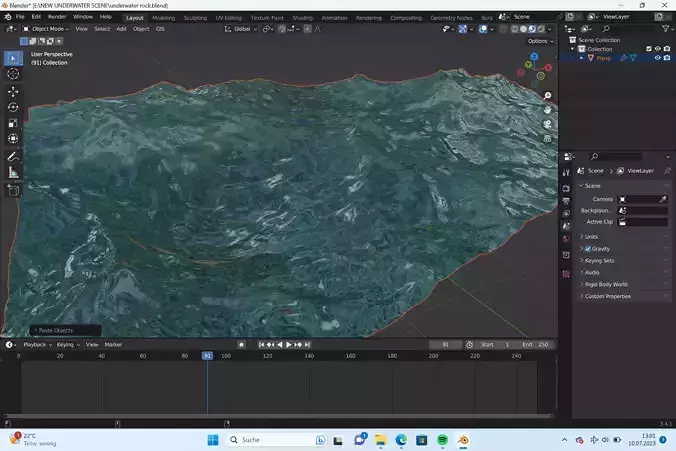The height and width of the screenshot is (451, 676).
Task: Switch to solid viewport shading
Action: pyautogui.click(x=523, y=29)
